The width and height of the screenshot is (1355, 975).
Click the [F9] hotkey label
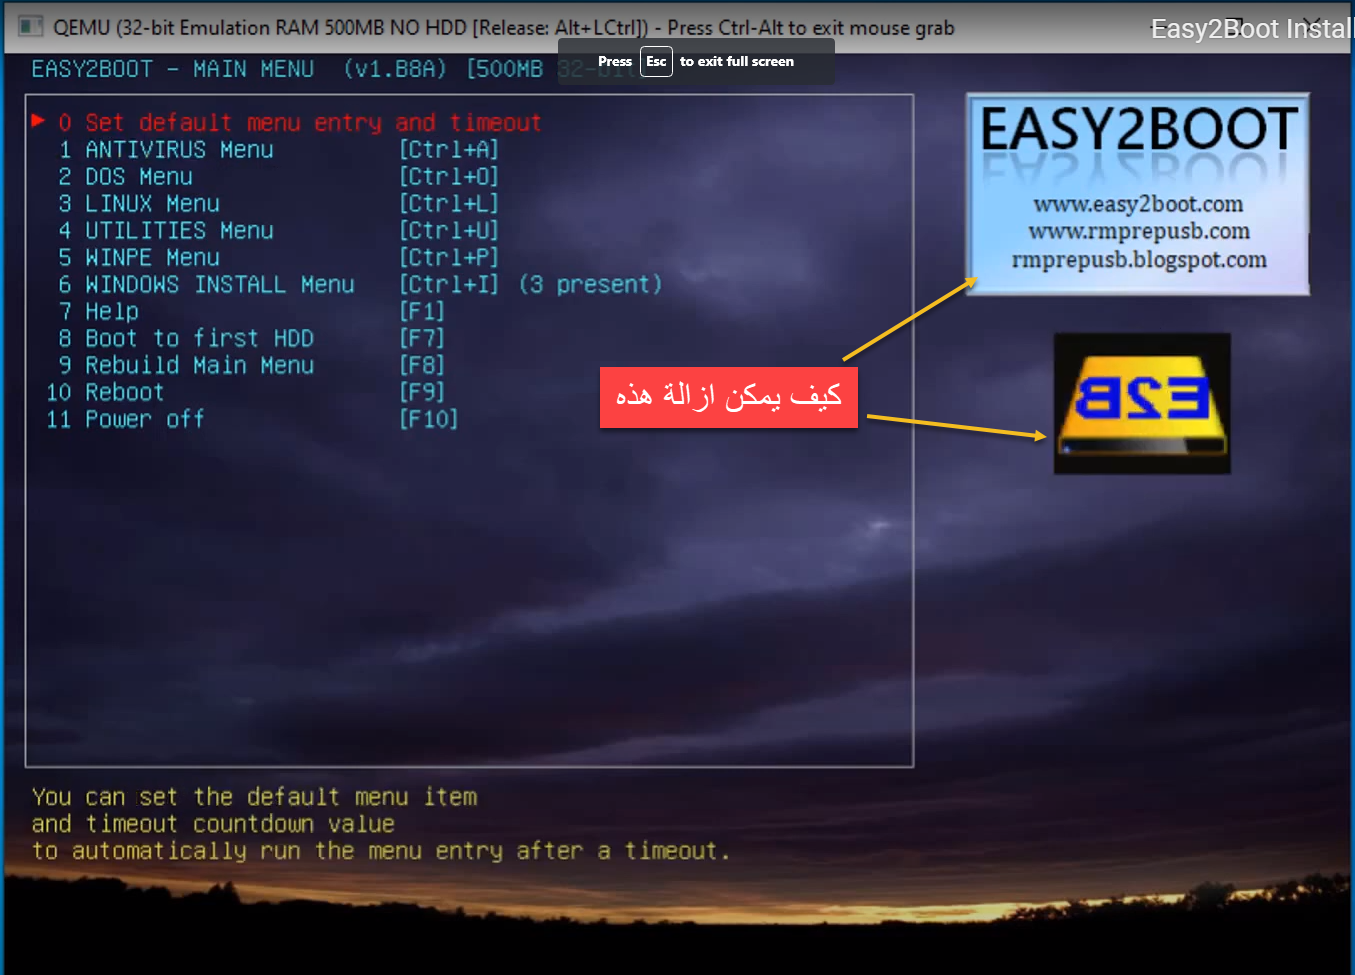tap(422, 393)
